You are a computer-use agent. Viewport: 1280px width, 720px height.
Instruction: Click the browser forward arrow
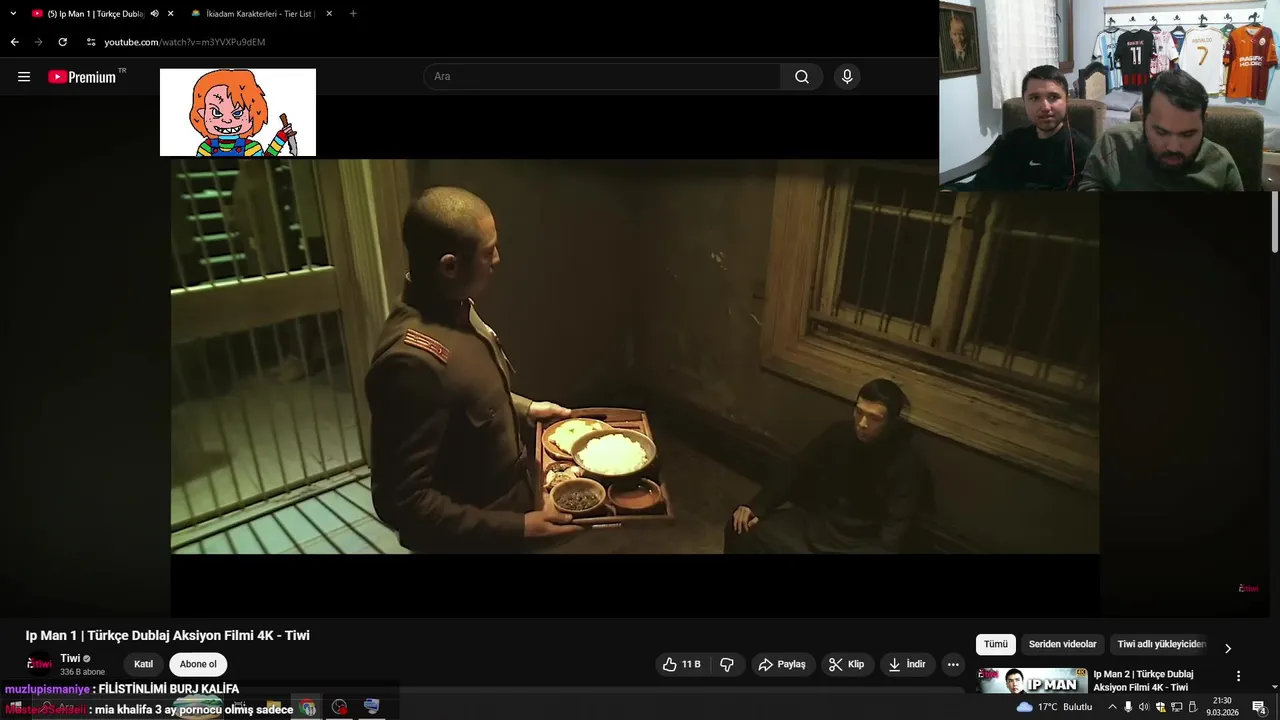click(x=38, y=42)
